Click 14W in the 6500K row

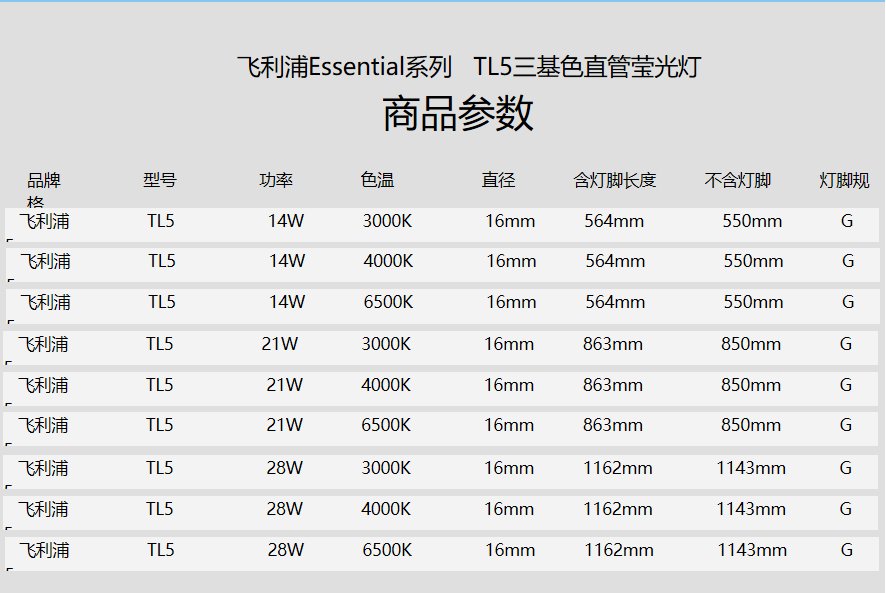pos(287,302)
